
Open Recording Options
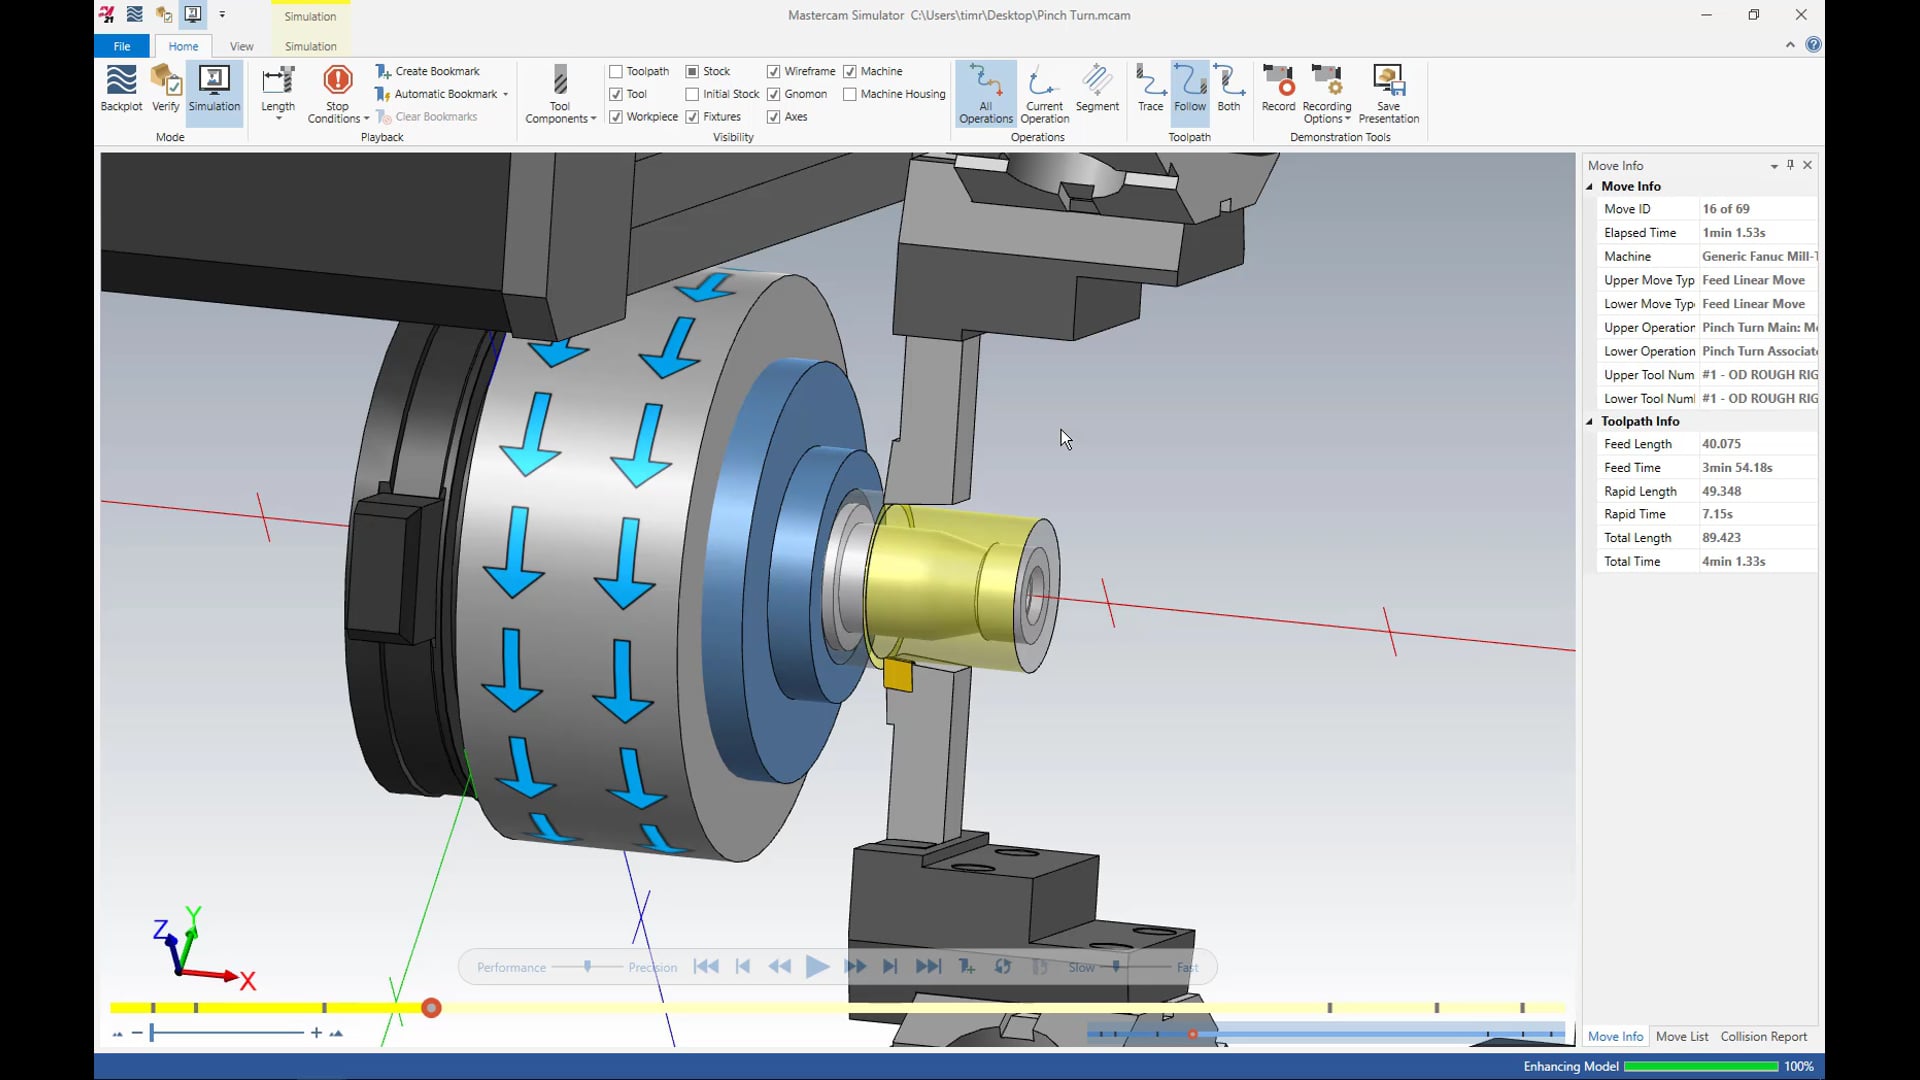pos(1327,94)
